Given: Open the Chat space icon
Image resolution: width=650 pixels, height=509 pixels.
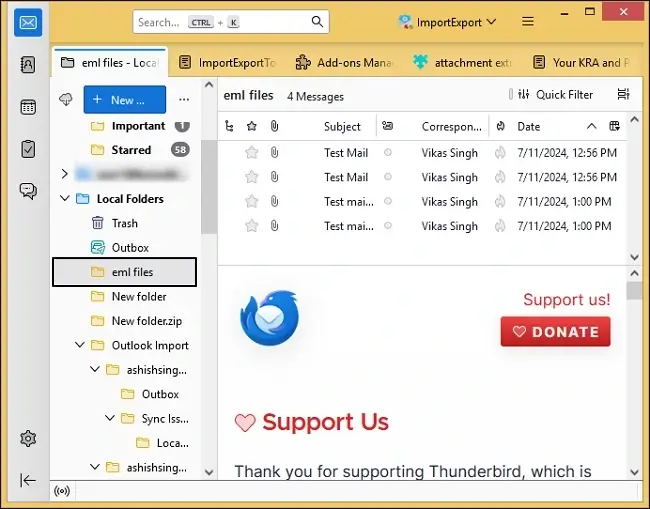Looking at the screenshot, I should (x=28, y=191).
